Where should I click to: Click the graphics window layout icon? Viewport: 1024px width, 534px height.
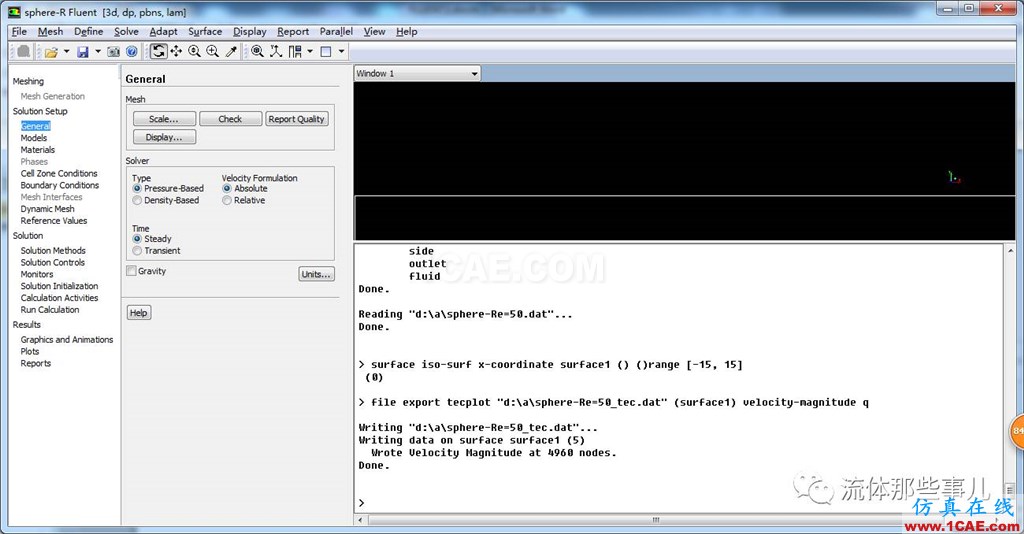[326, 52]
